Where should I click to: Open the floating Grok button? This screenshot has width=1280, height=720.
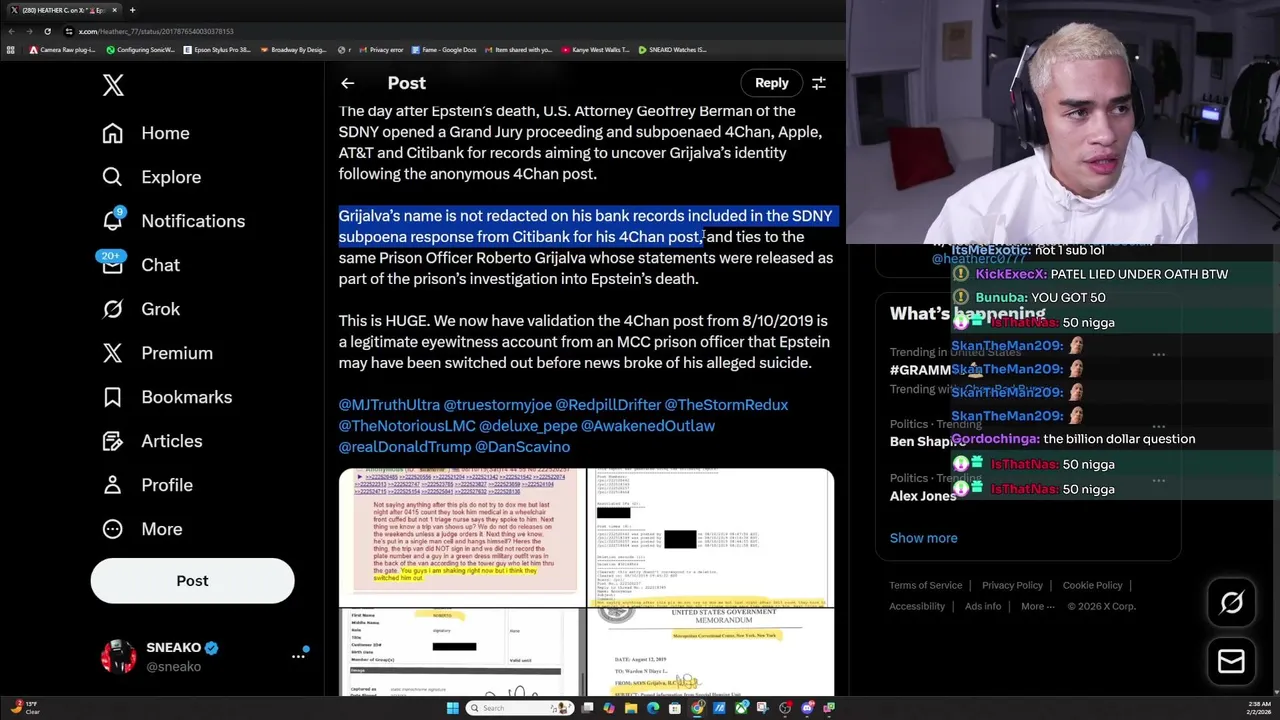click(x=1231, y=602)
